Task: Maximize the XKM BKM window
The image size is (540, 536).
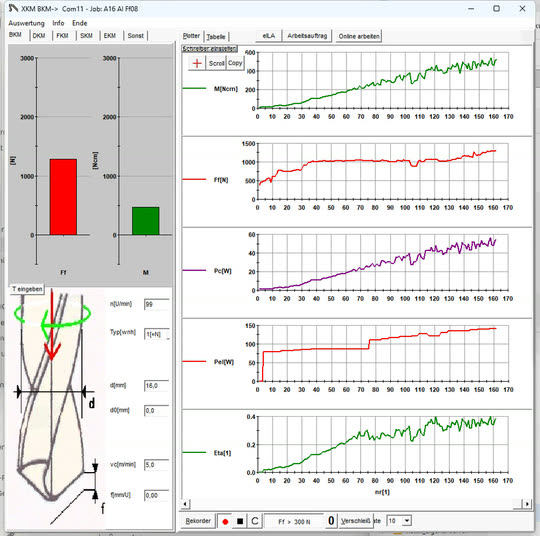Action: click(x=496, y=9)
